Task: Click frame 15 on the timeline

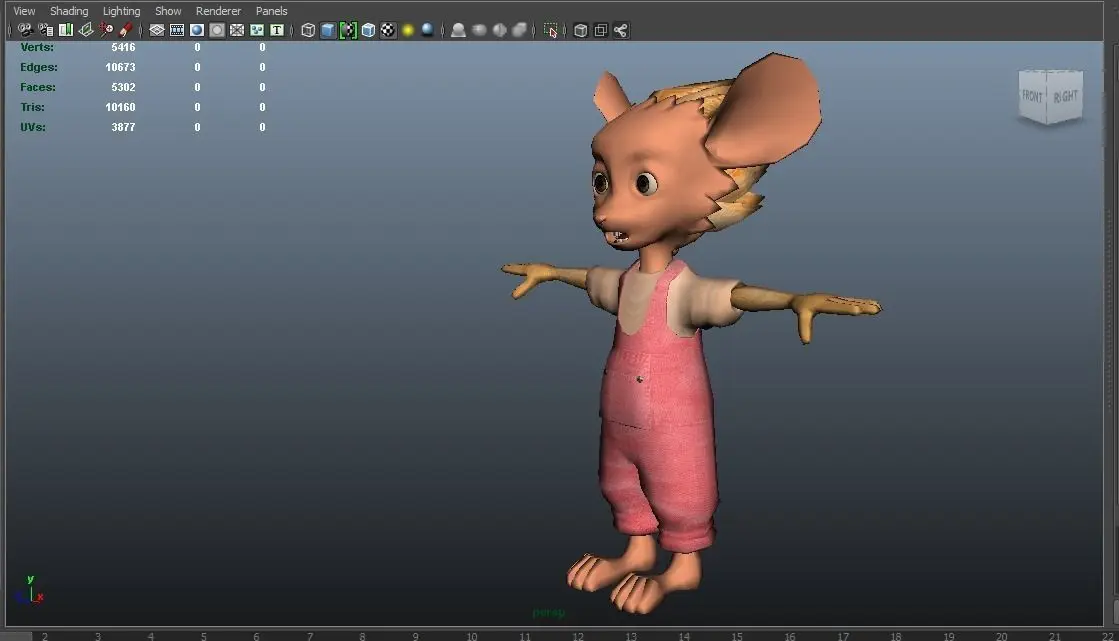Action: (x=736, y=636)
